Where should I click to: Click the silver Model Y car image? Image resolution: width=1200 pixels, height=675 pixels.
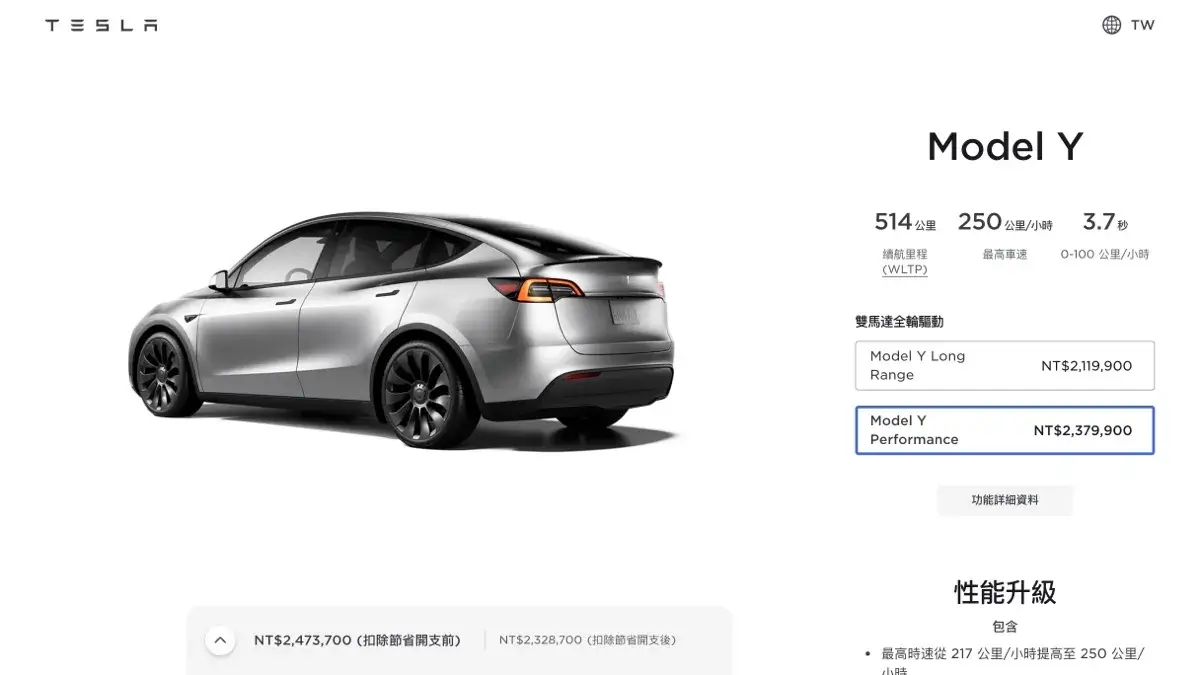[401, 328]
